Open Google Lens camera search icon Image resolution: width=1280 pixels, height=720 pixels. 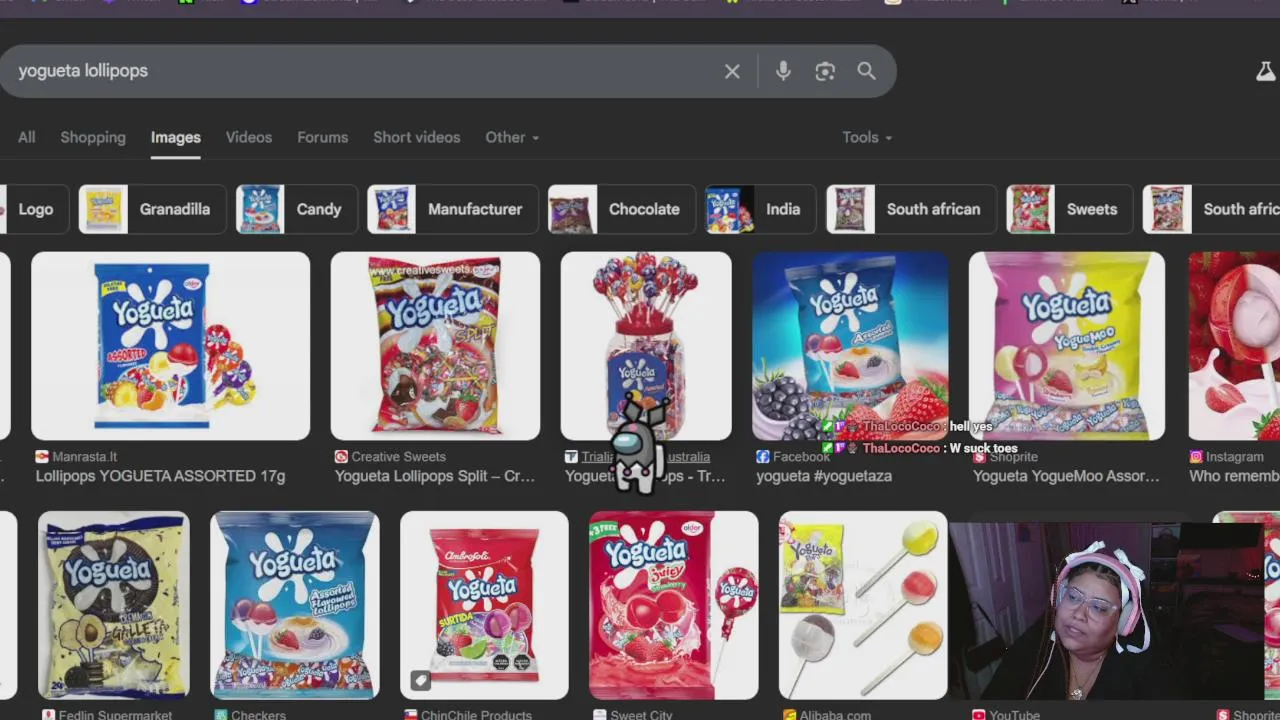(x=825, y=71)
